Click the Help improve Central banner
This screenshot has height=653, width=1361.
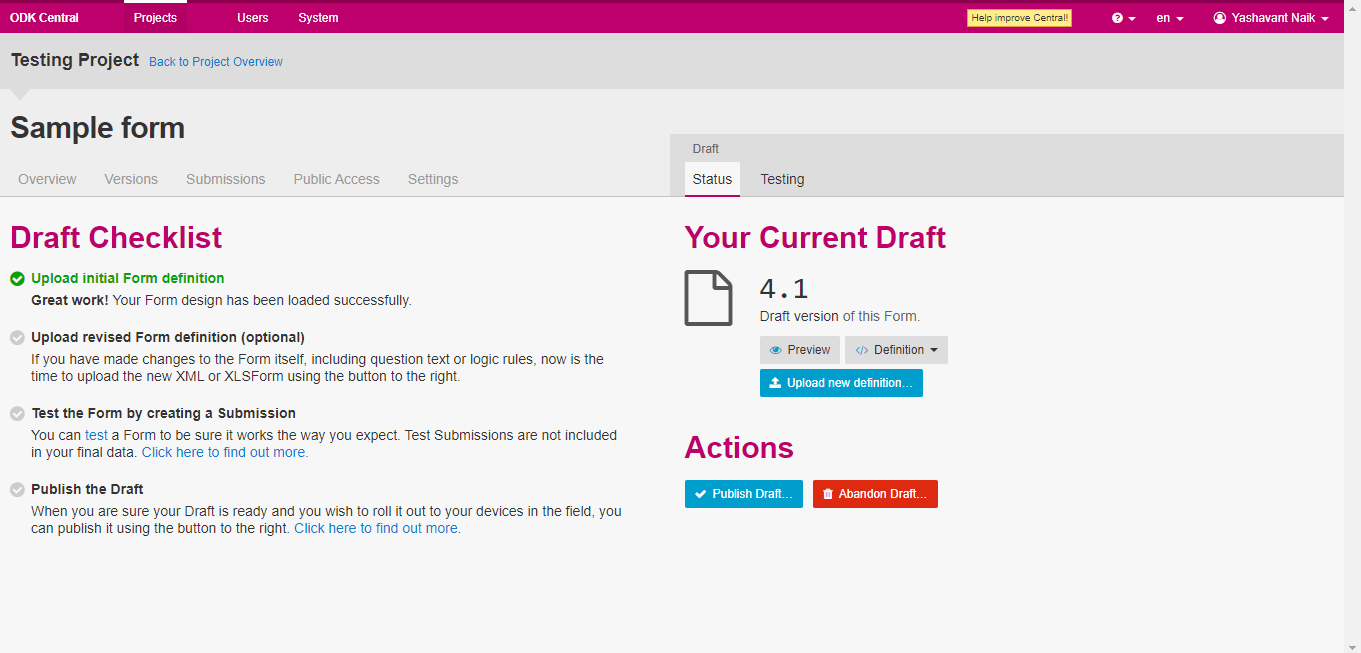[1019, 18]
